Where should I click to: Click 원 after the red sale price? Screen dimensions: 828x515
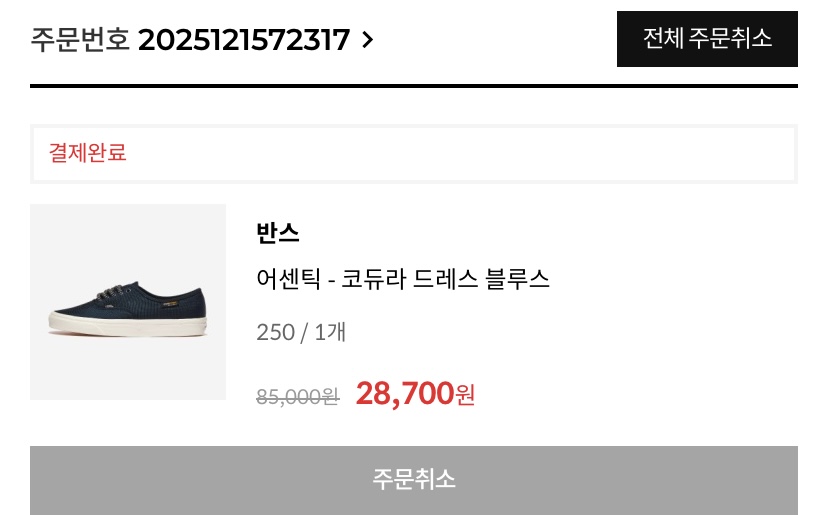point(465,396)
